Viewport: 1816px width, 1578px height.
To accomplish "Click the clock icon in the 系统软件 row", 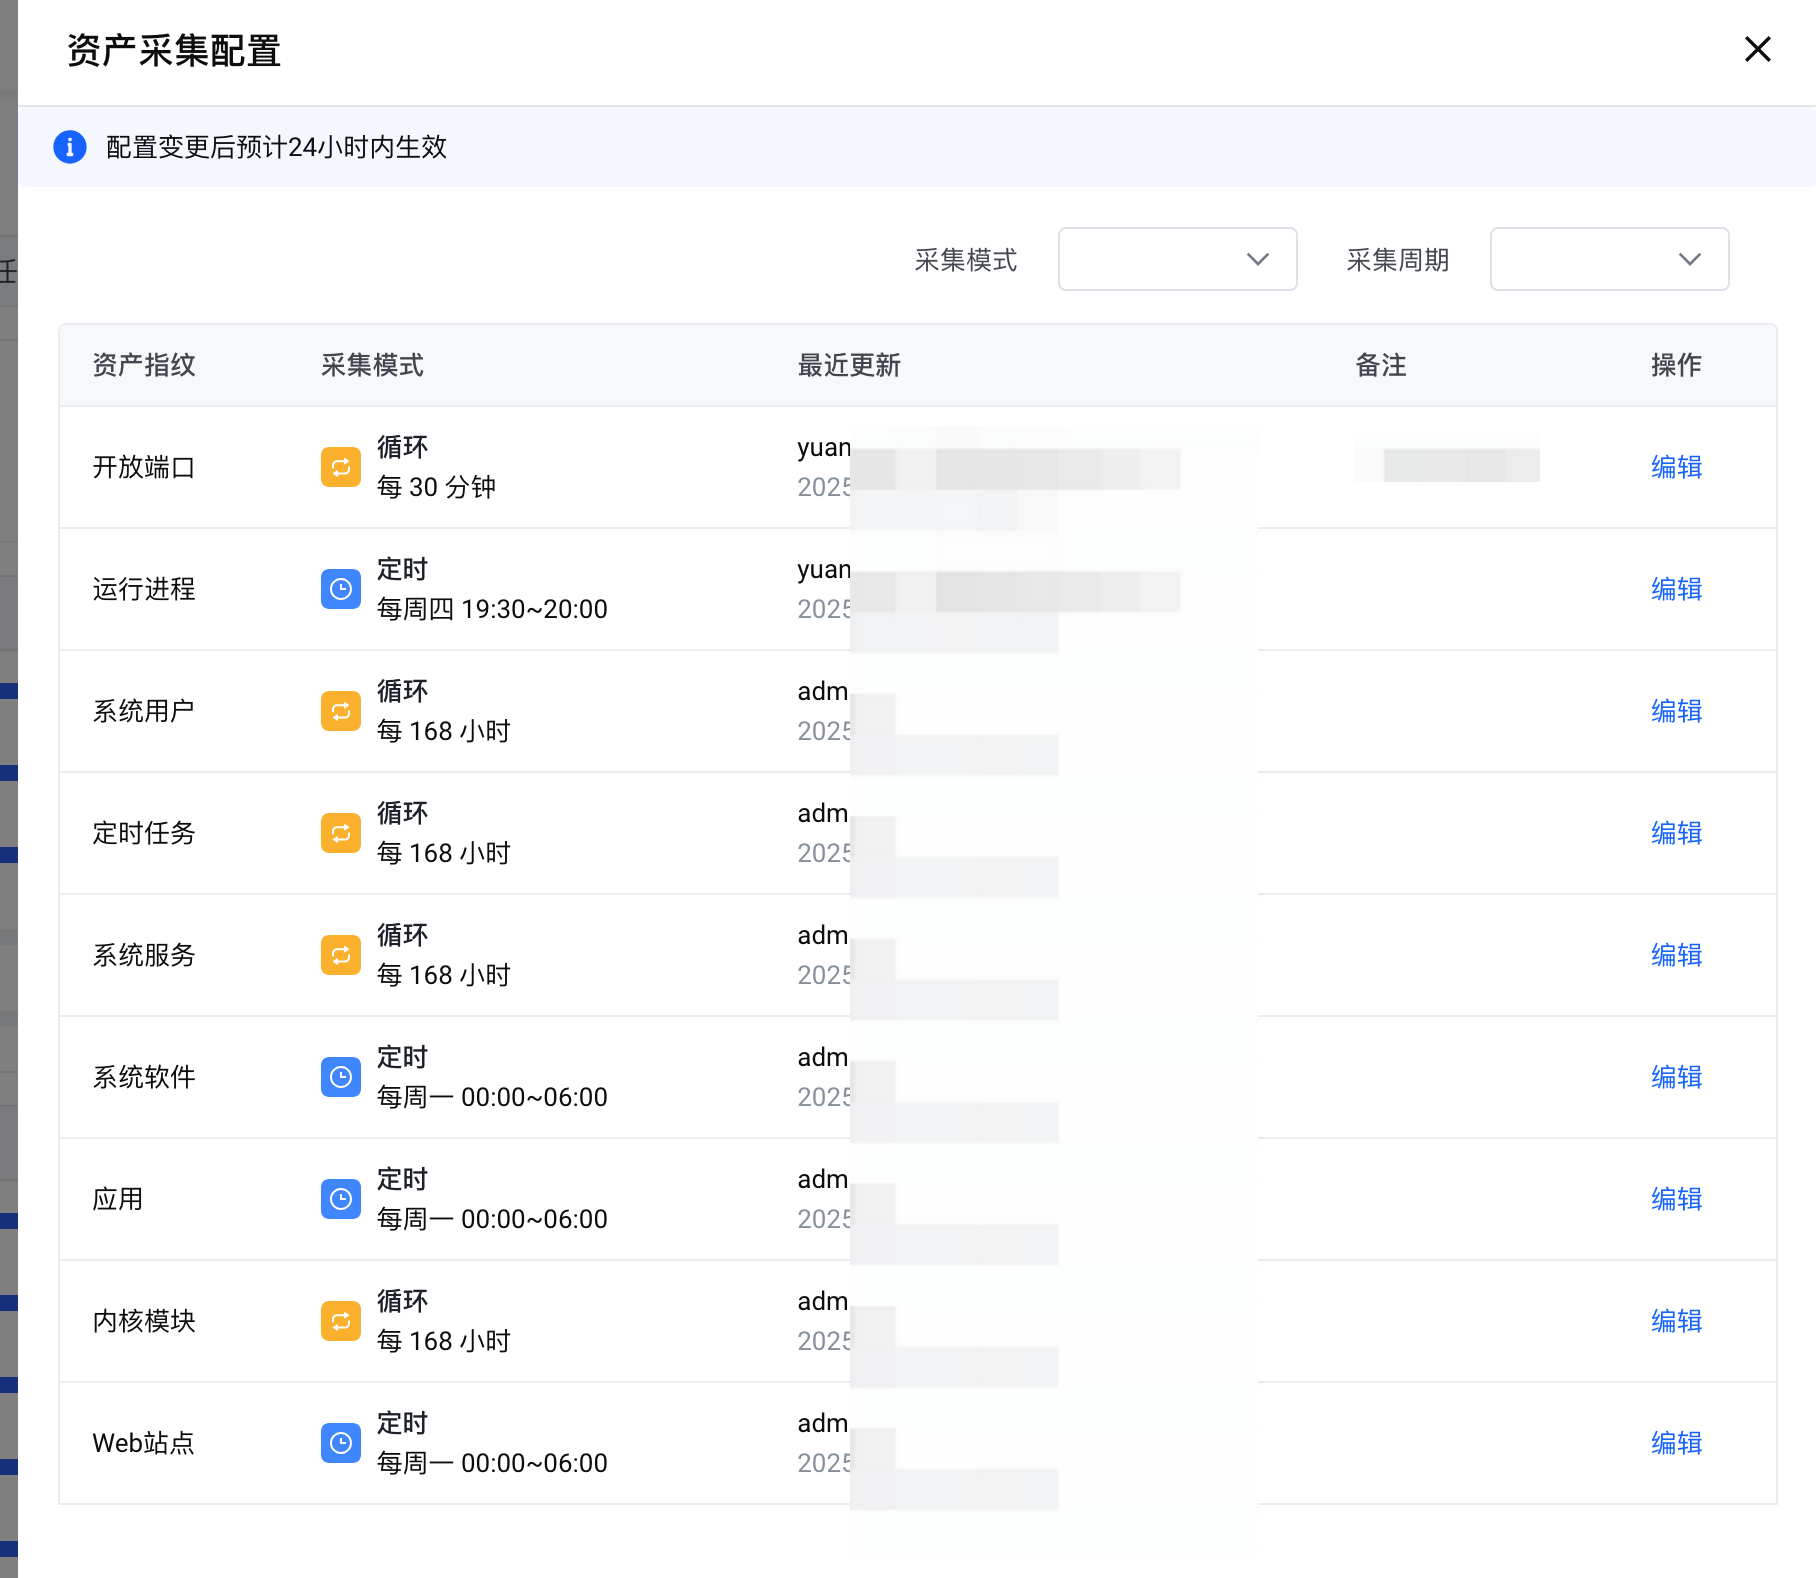I will pyautogui.click(x=340, y=1077).
